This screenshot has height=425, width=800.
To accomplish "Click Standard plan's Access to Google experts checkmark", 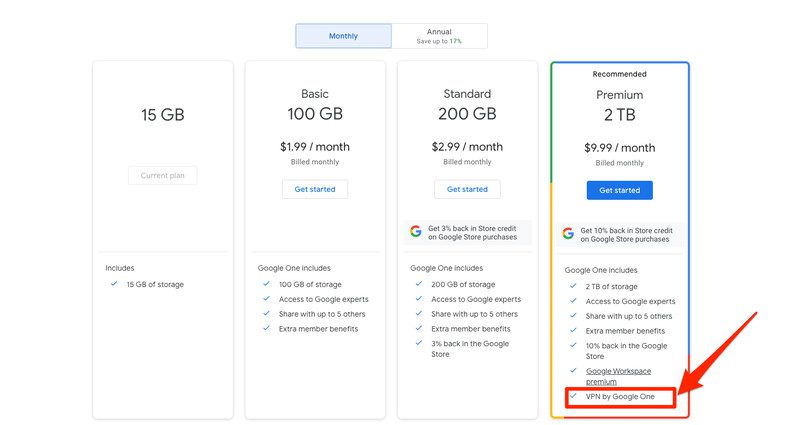I will pos(419,298).
